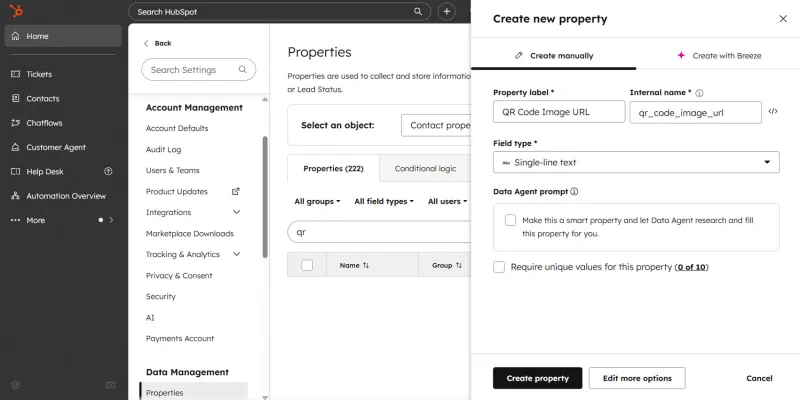The width and height of the screenshot is (800, 400).
Task: Switch to the Properties (222) tab
Action: tap(333, 168)
